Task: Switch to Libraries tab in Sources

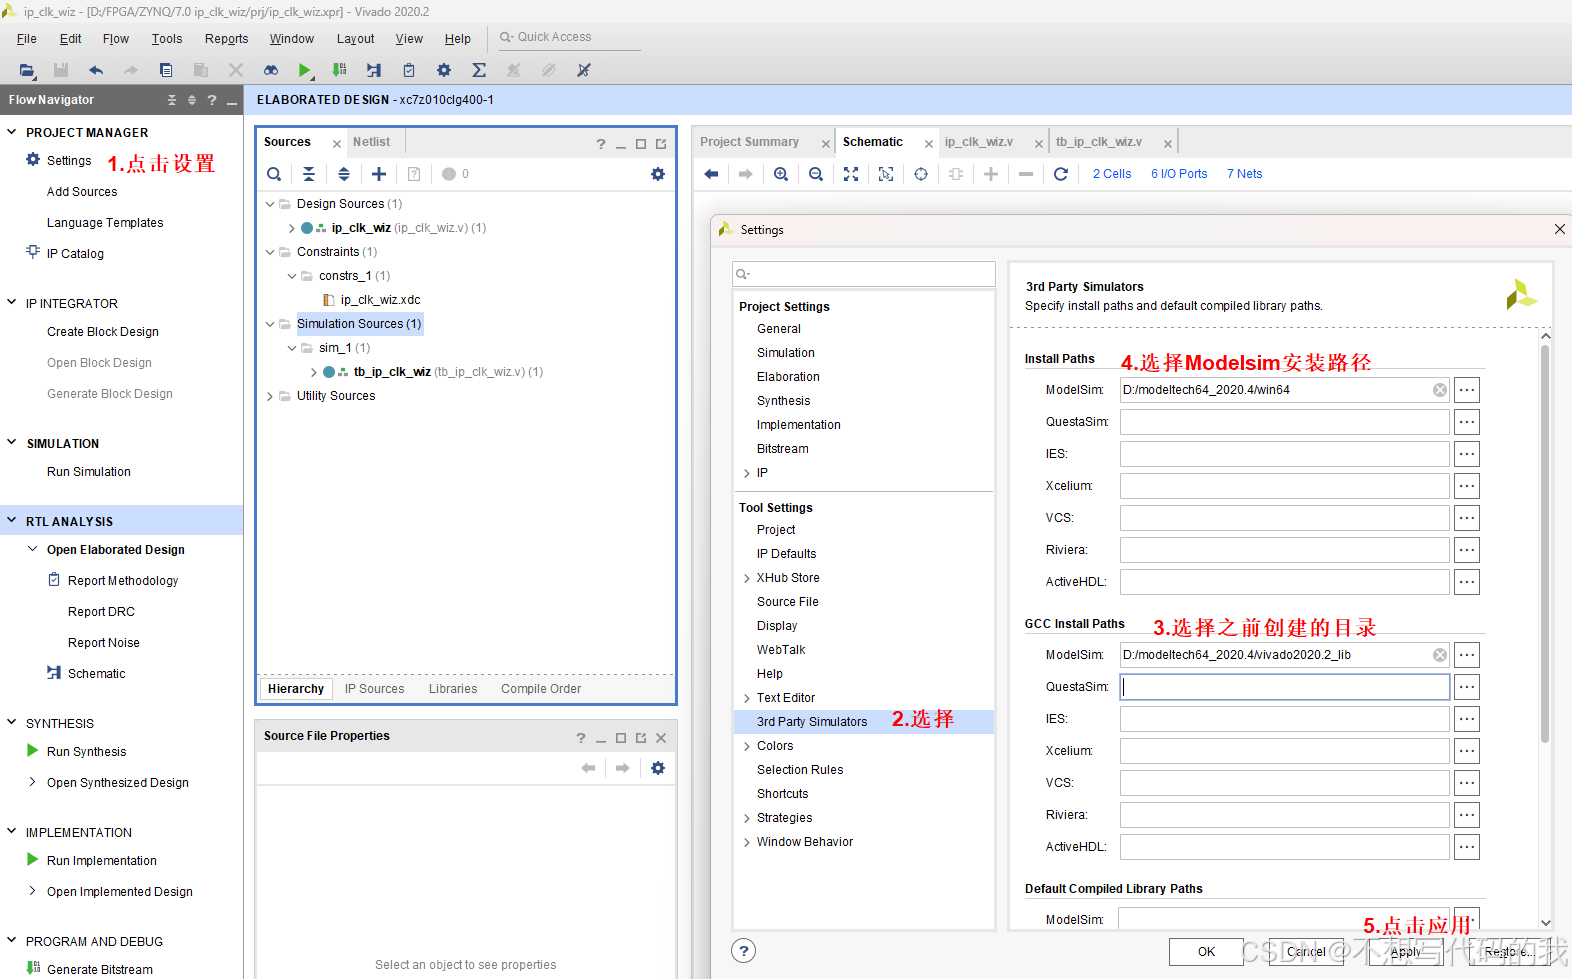Action: tap(453, 689)
